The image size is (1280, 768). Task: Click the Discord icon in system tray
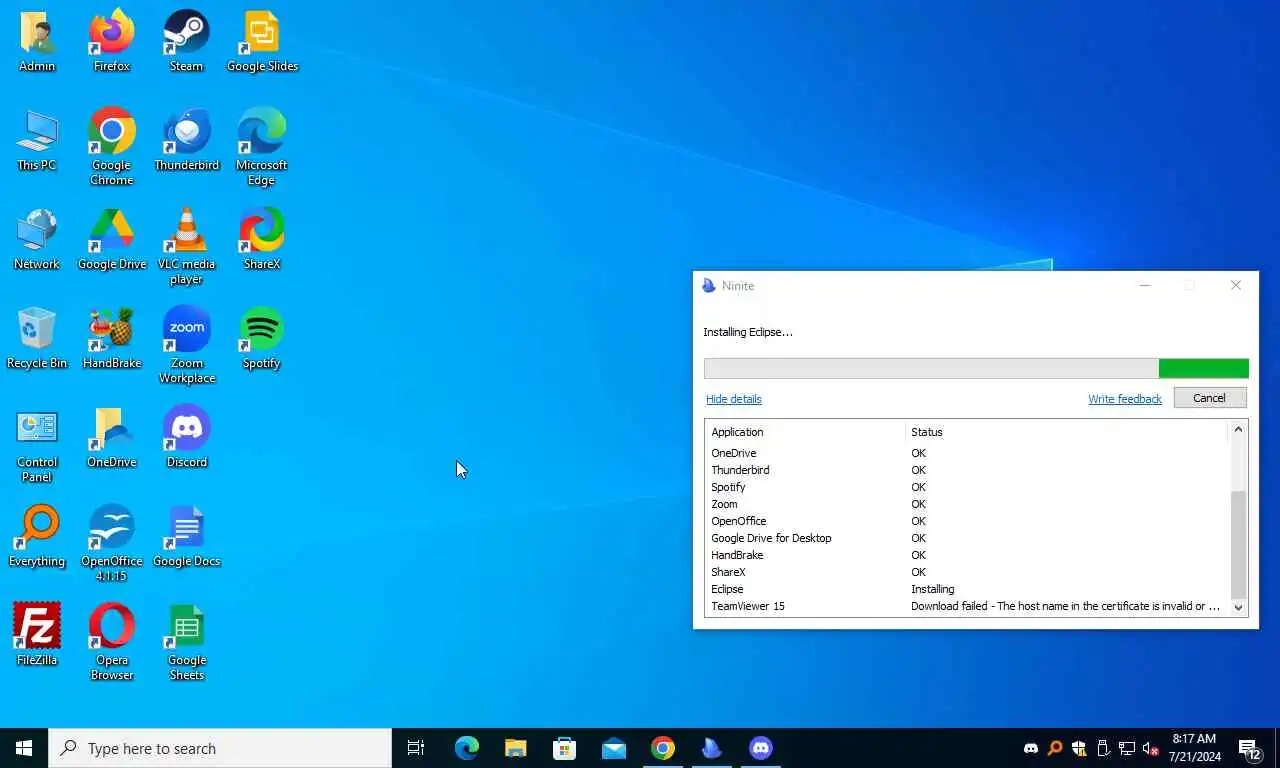1031,748
